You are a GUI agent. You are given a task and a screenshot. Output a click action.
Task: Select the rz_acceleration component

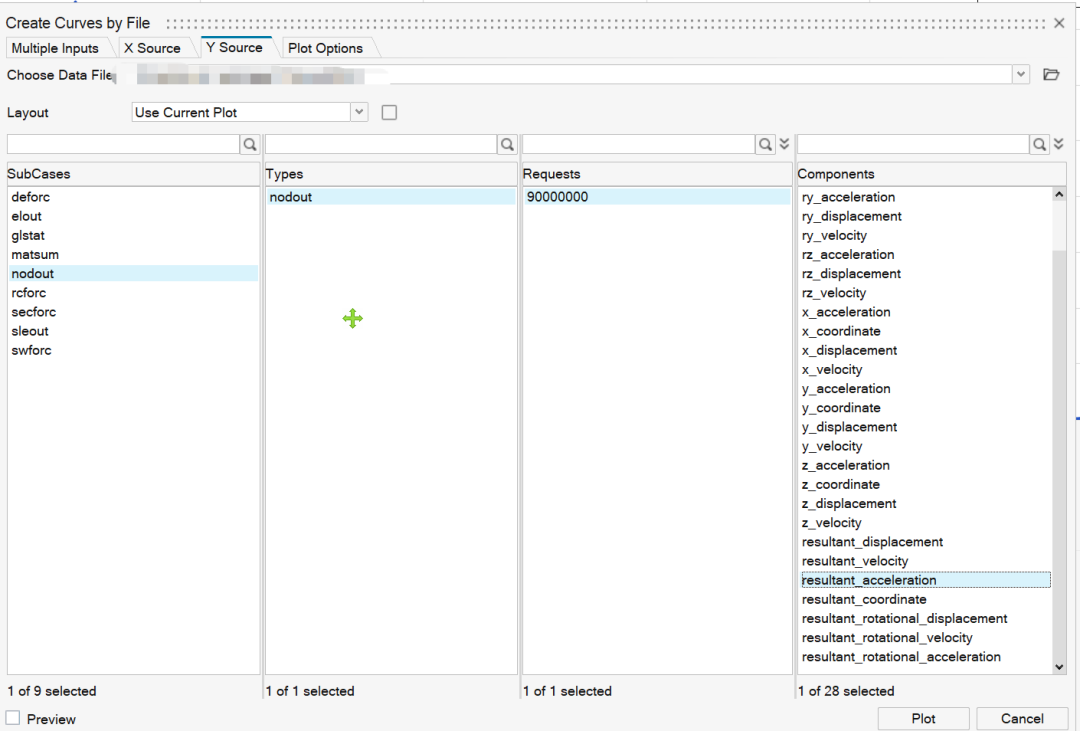[x=926, y=254]
